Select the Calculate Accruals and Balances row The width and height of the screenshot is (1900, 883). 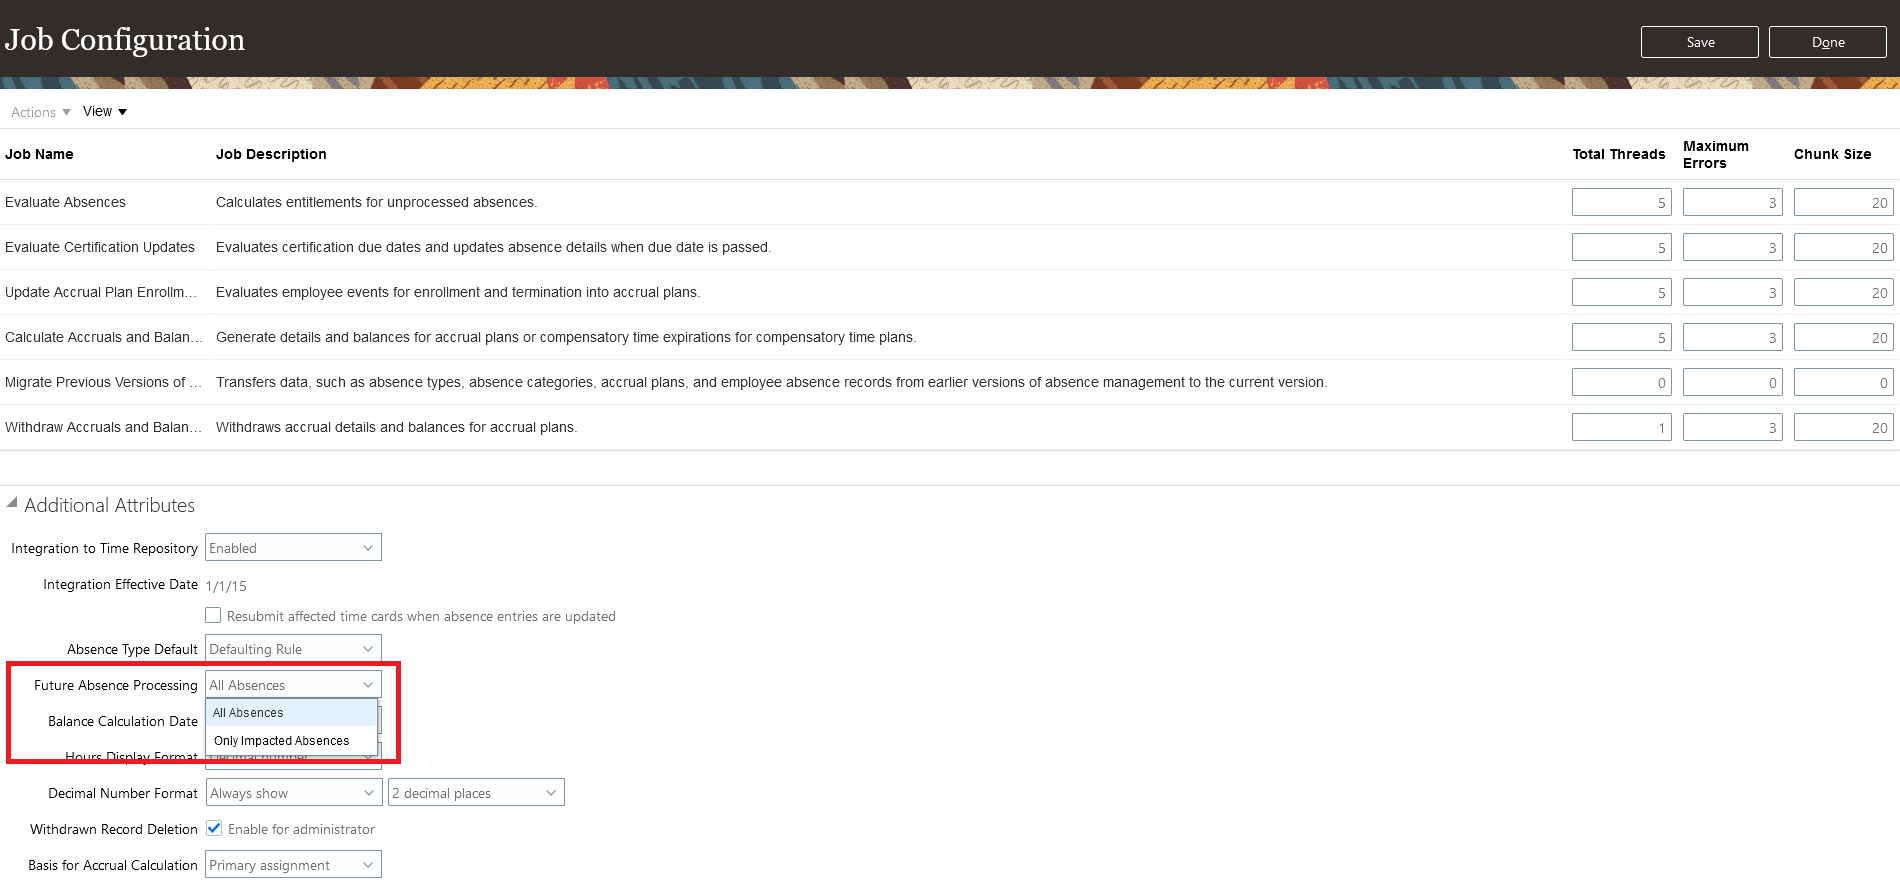[950, 337]
